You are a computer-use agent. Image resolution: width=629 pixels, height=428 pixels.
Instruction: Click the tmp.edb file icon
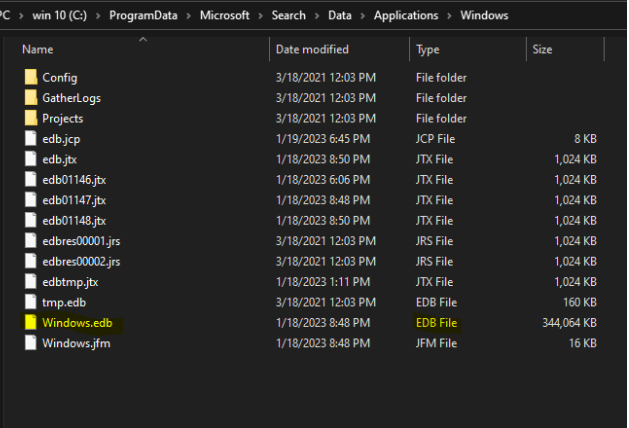tap(31, 302)
